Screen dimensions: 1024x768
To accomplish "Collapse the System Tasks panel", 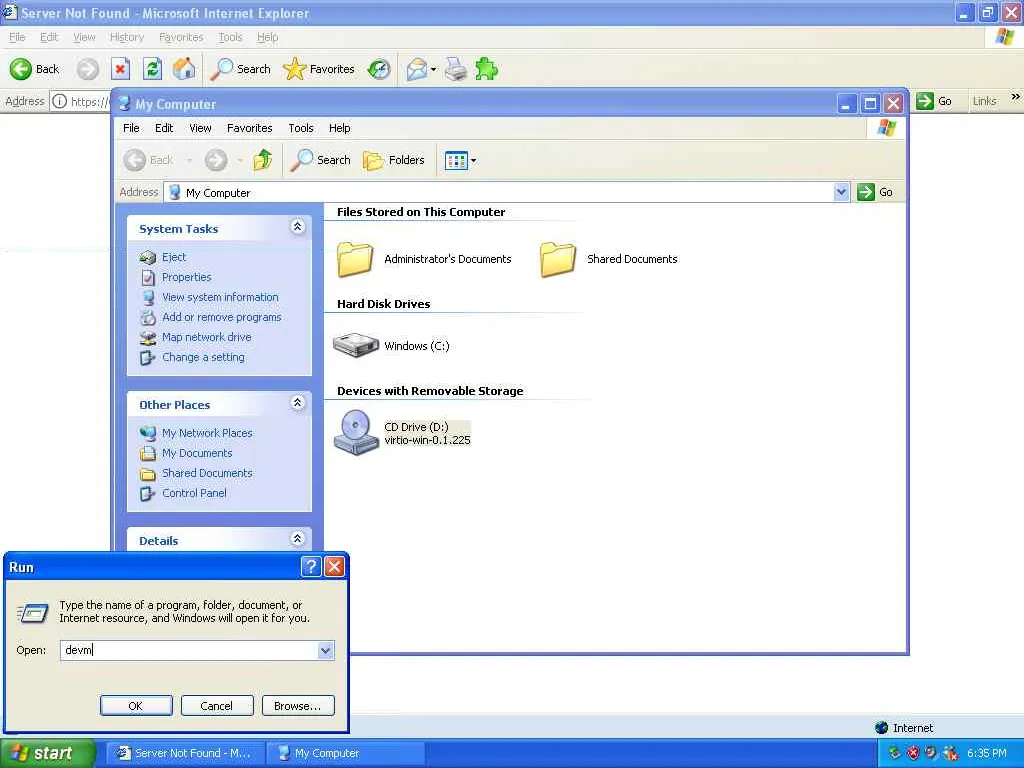I will pyautogui.click(x=297, y=227).
